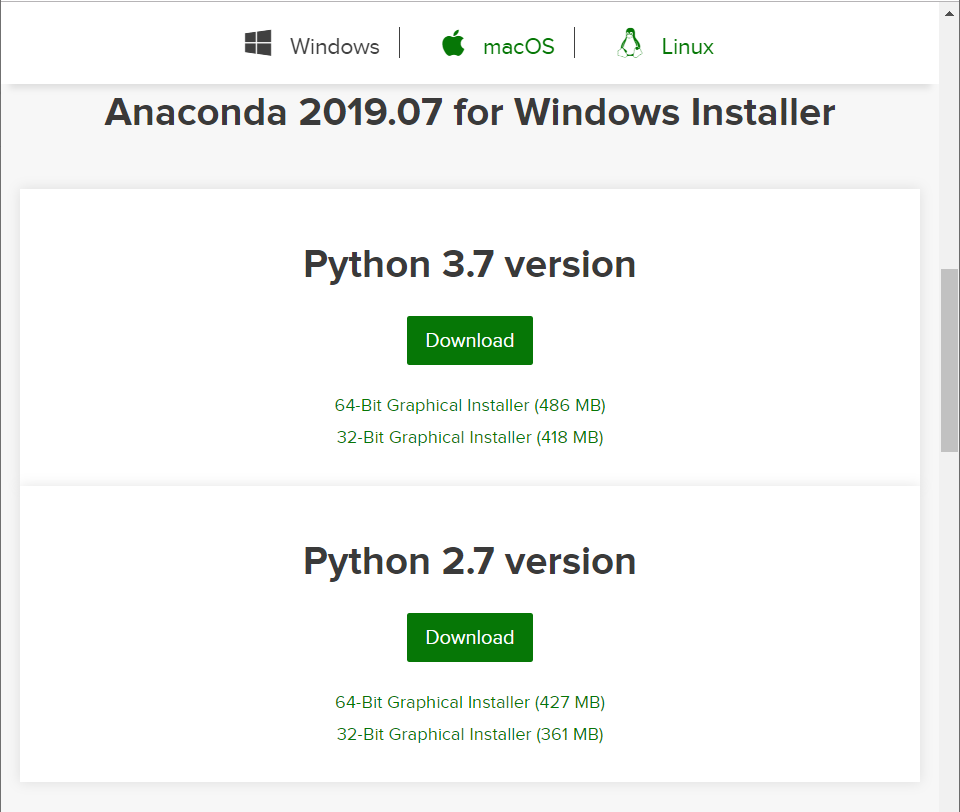
Task: Open 64-Bit Graphical Installer (486 MB) link
Action: point(470,405)
